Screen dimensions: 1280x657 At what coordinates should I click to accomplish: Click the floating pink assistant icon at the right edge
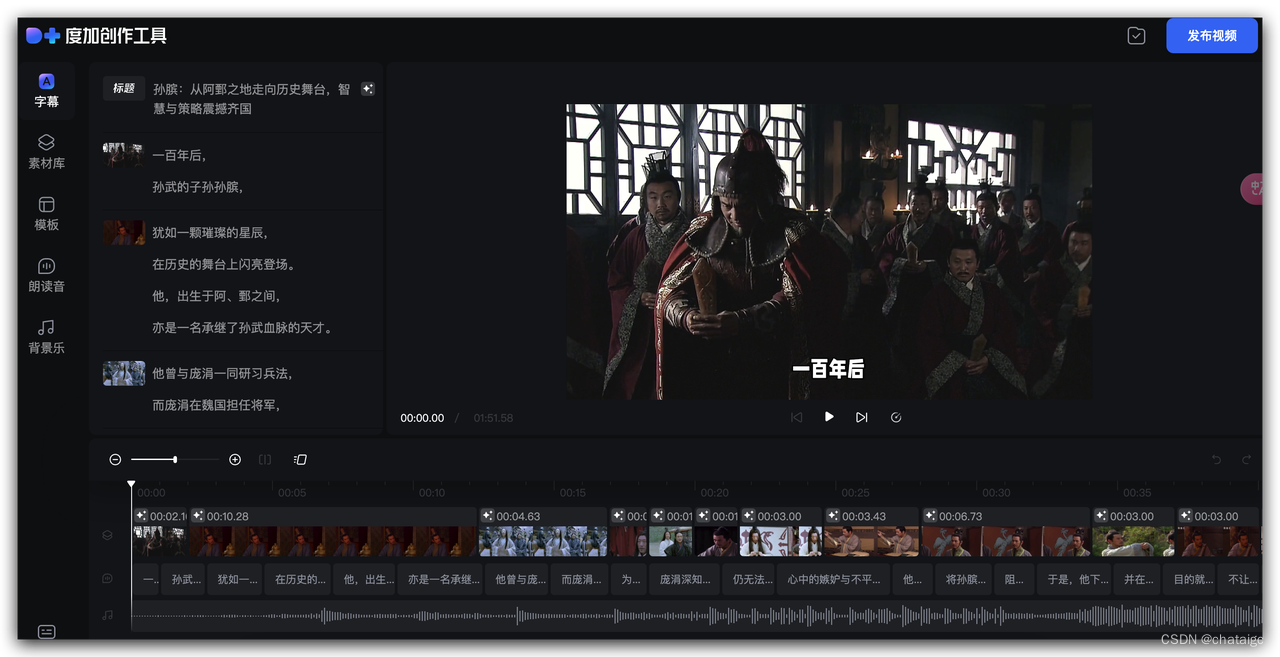pos(1251,188)
